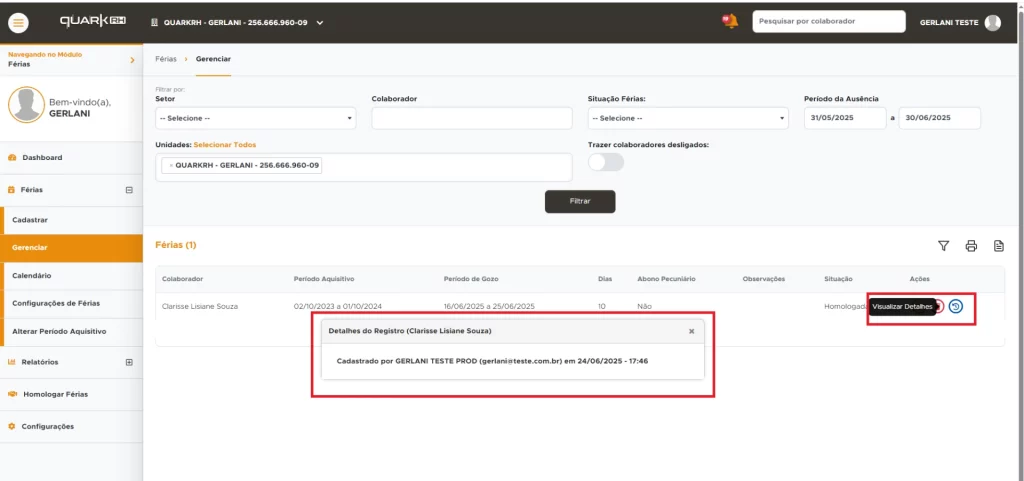Expand the QUARKRH - GERLANI company selector
This screenshot has width=1024, height=481.
point(320,22)
